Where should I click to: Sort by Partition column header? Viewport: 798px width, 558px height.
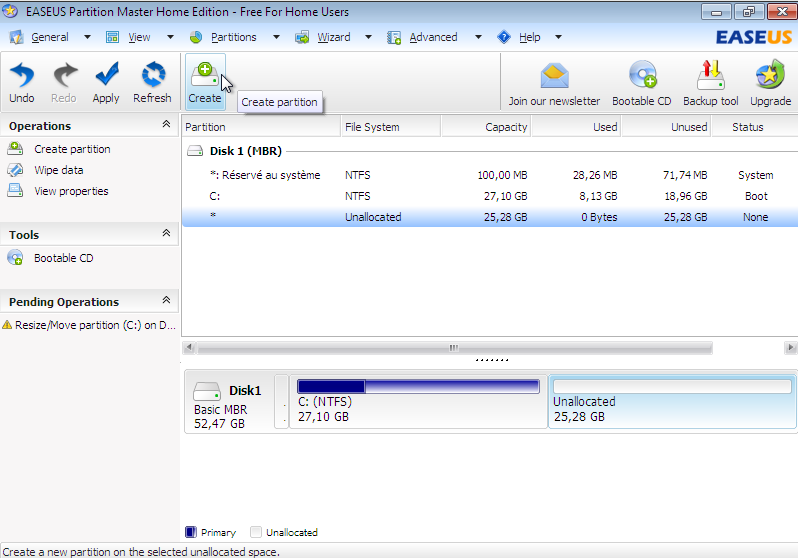point(261,127)
